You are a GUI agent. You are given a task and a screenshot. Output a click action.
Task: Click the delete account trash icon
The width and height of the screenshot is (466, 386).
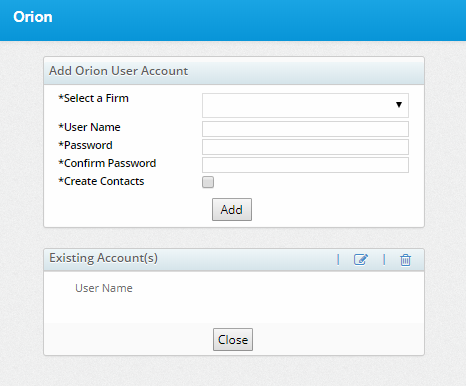[405, 260]
